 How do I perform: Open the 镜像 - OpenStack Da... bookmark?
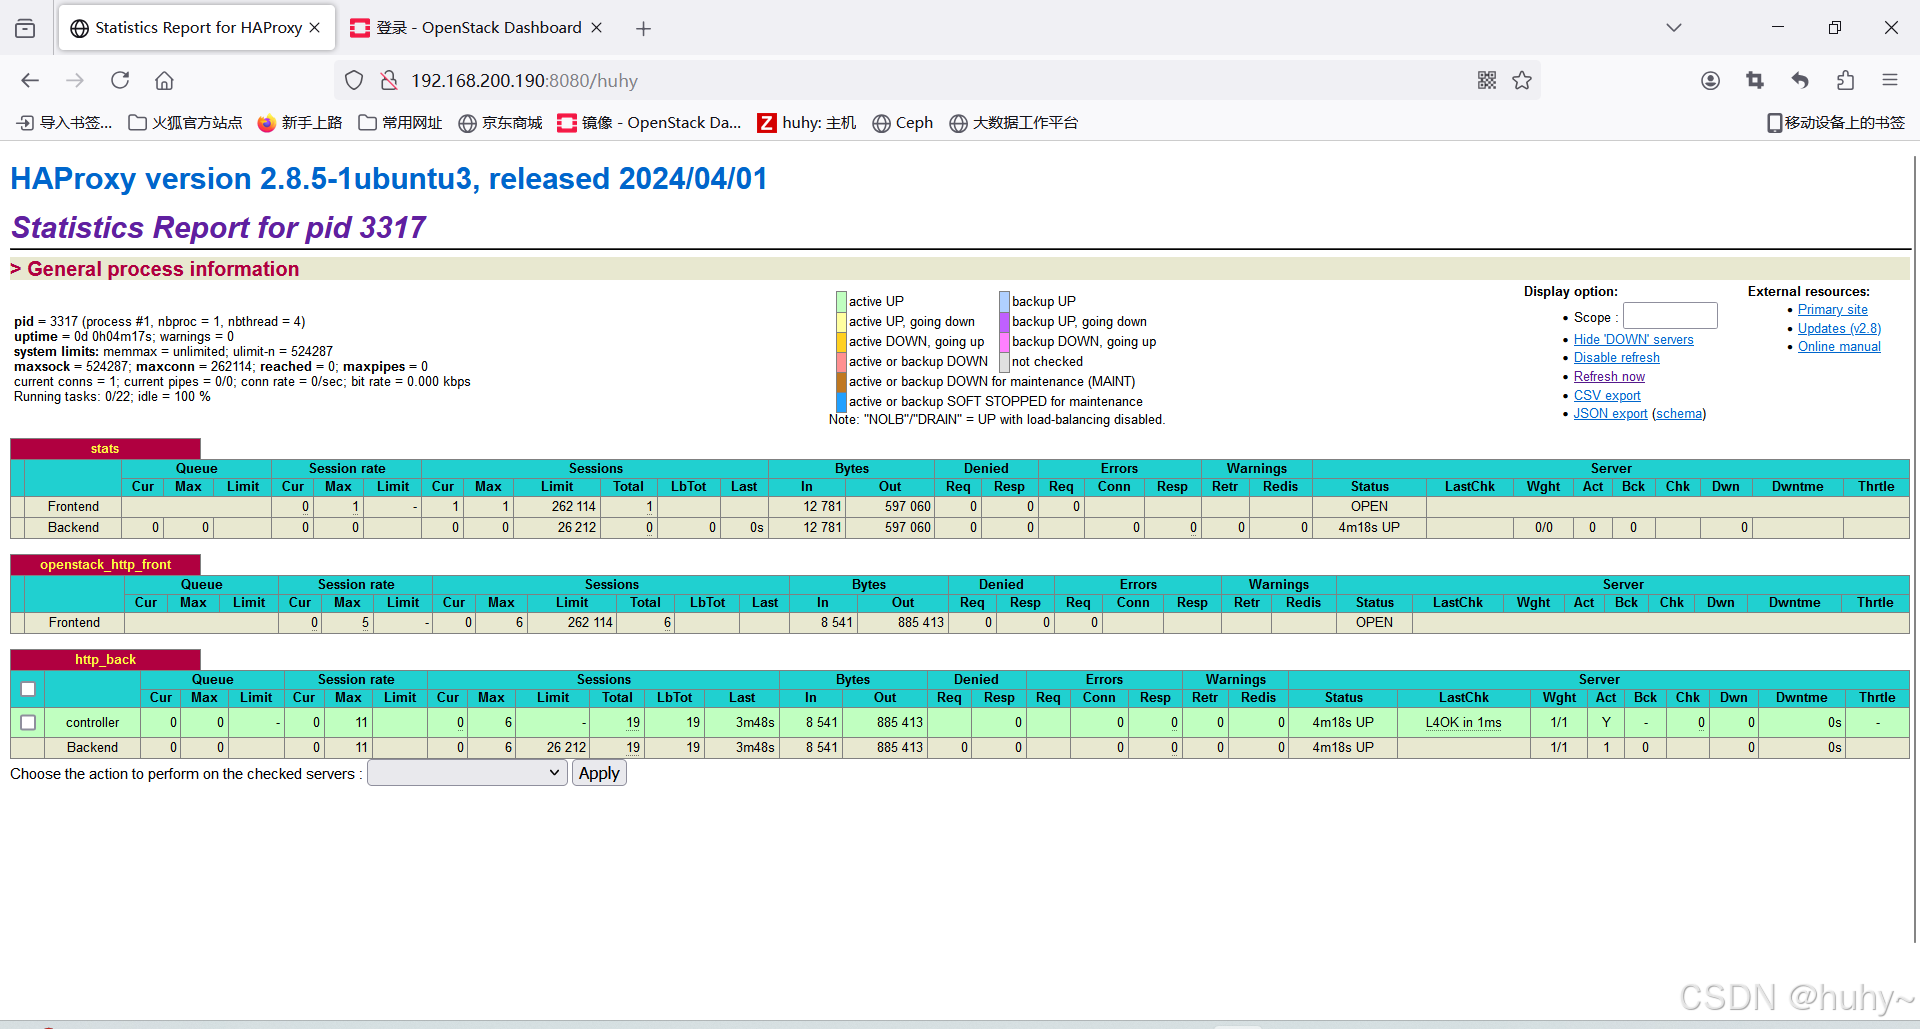(x=650, y=122)
